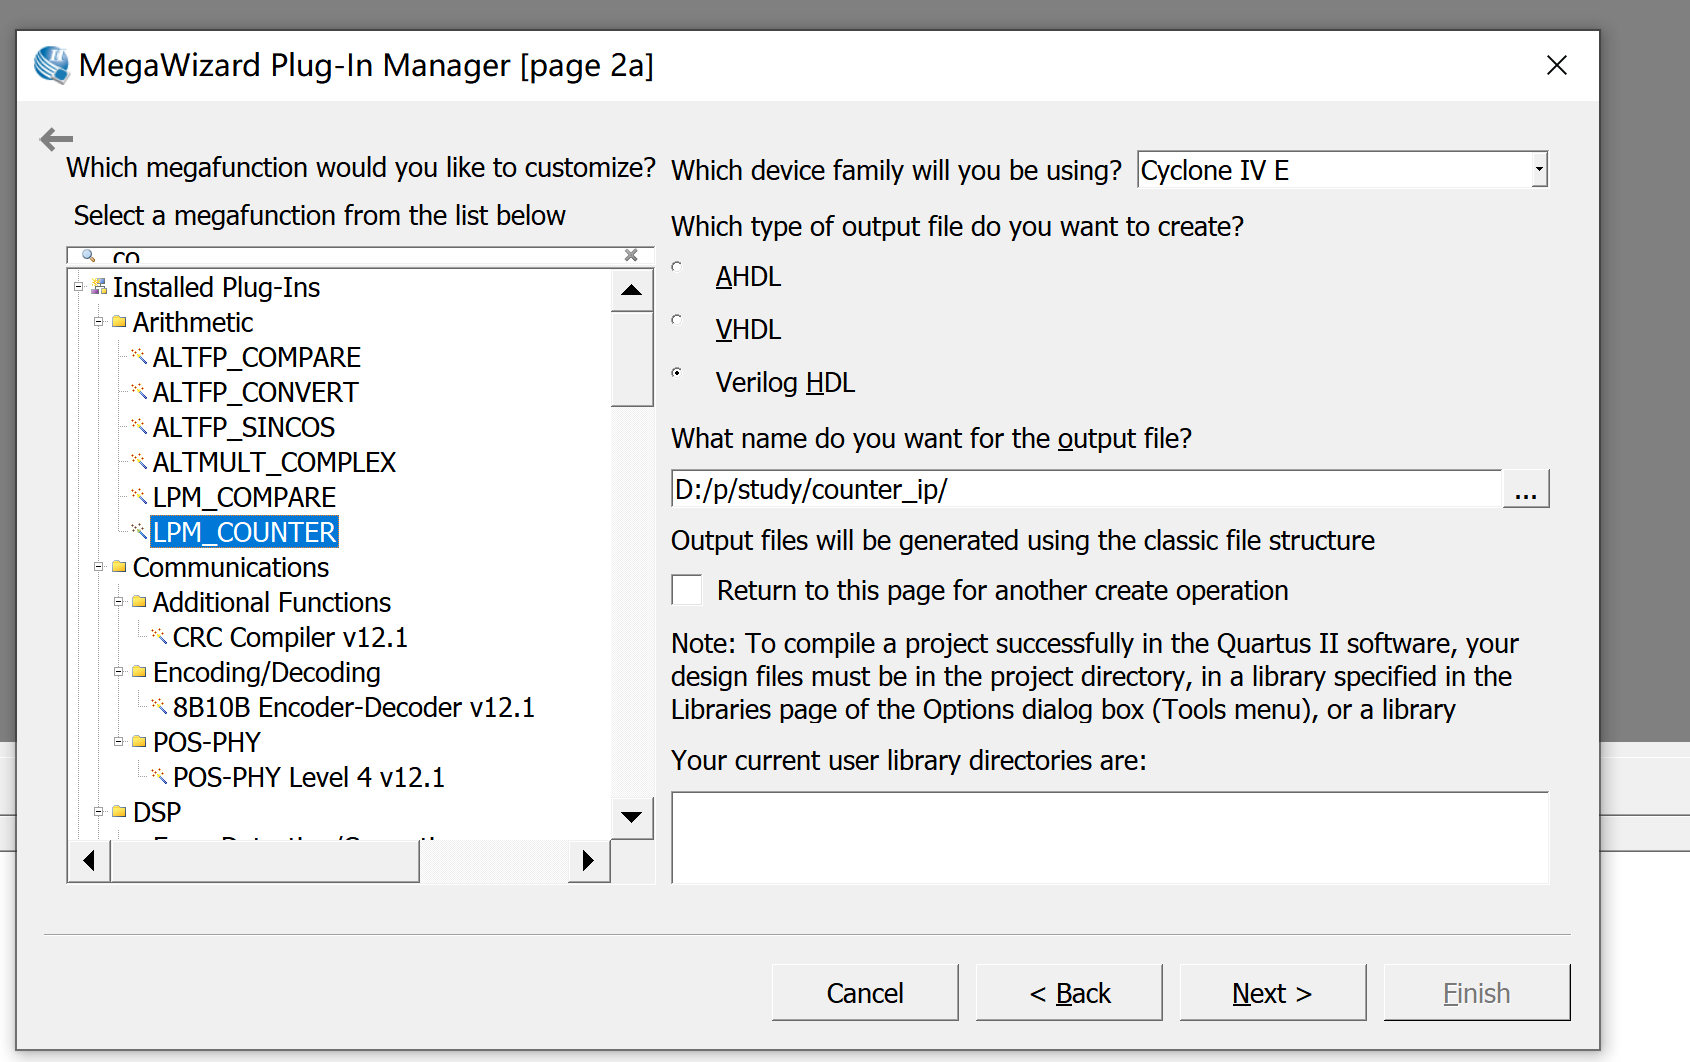The width and height of the screenshot is (1690, 1062).
Task: Select CRC Compiler v12.1 entry
Action: click(x=290, y=637)
